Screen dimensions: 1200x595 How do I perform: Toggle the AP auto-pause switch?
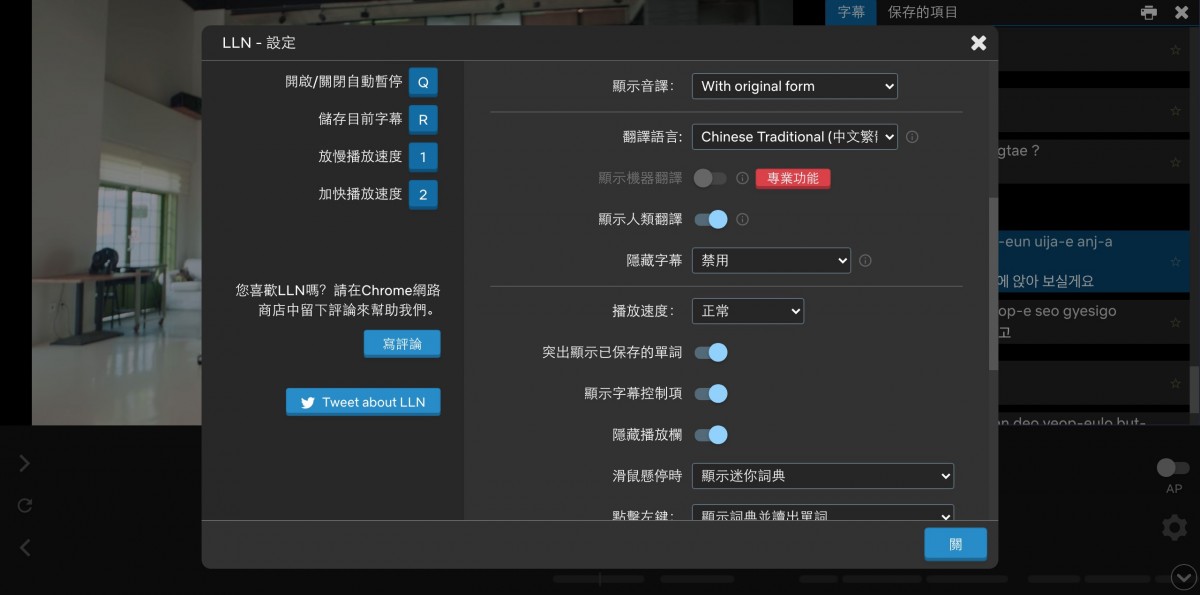(1173, 468)
